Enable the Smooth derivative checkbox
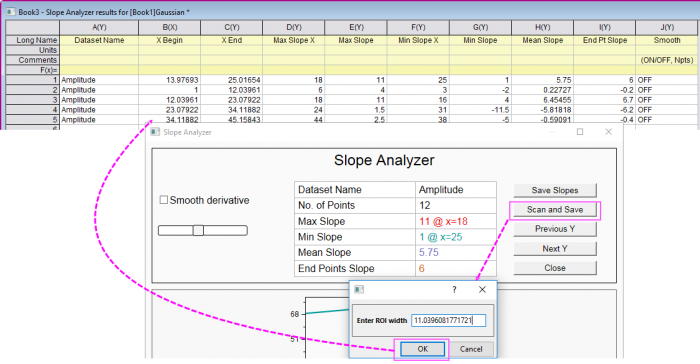 pos(164,200)
